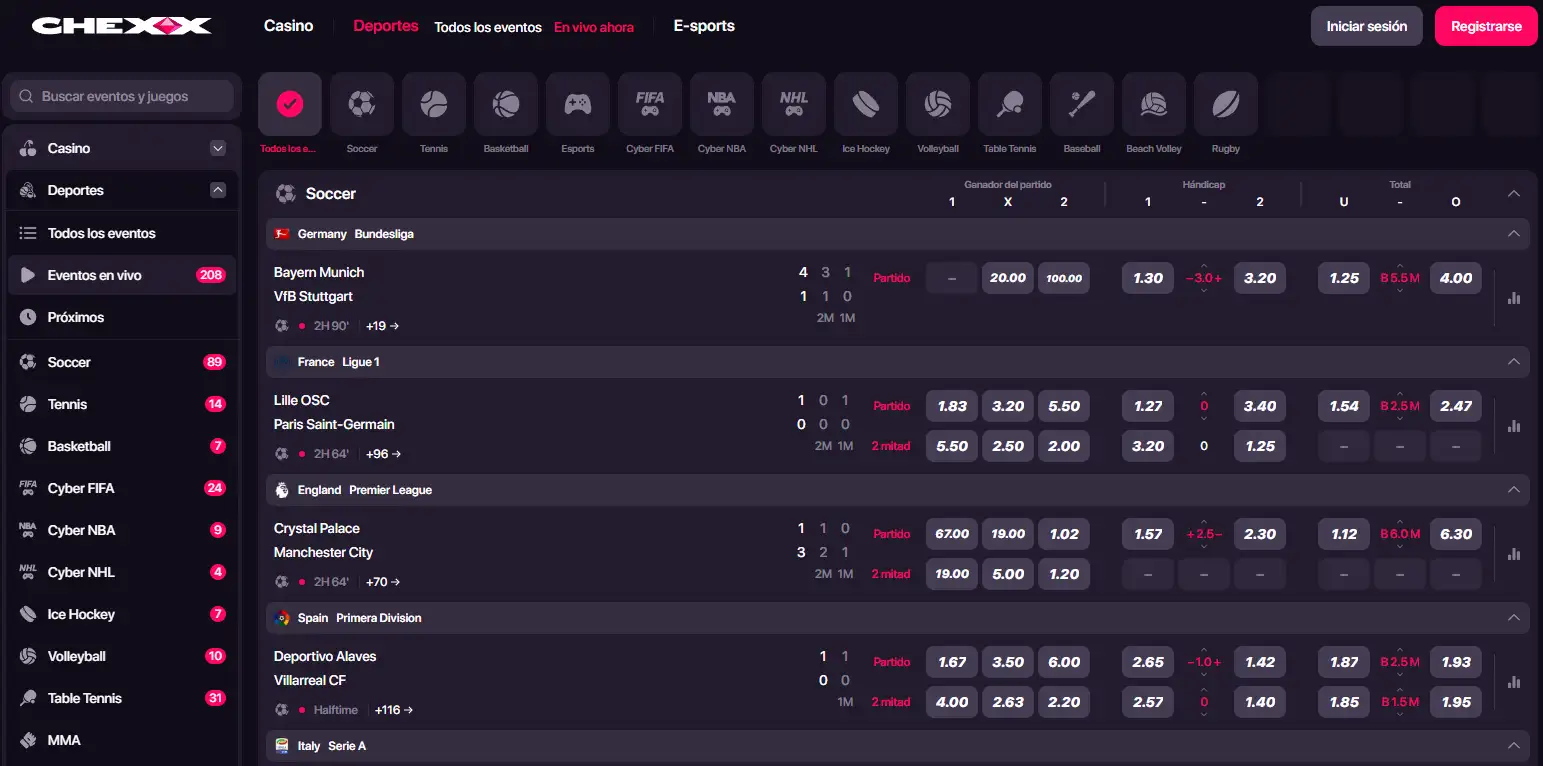This screenshot has height=766, width=1543.
Task: Open Tennis in the left sidebar
Action: tap(122, 404)
